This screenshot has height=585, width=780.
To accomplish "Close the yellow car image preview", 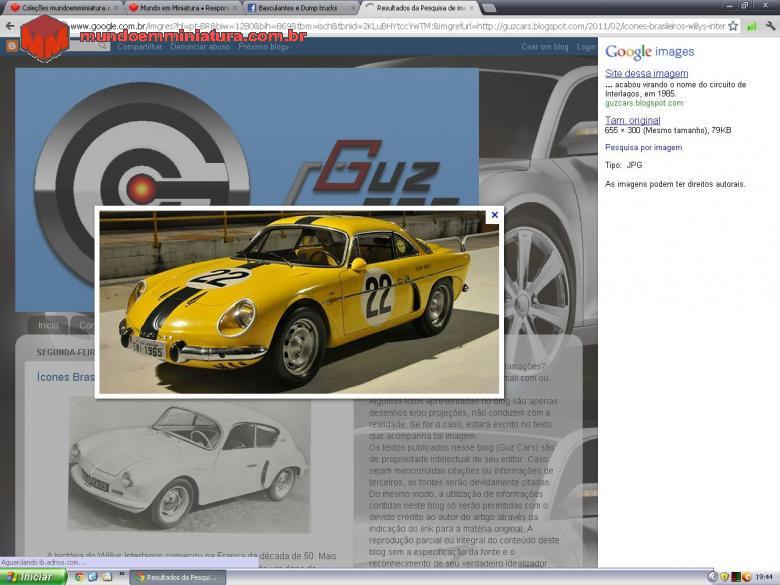I will point(494,215).
